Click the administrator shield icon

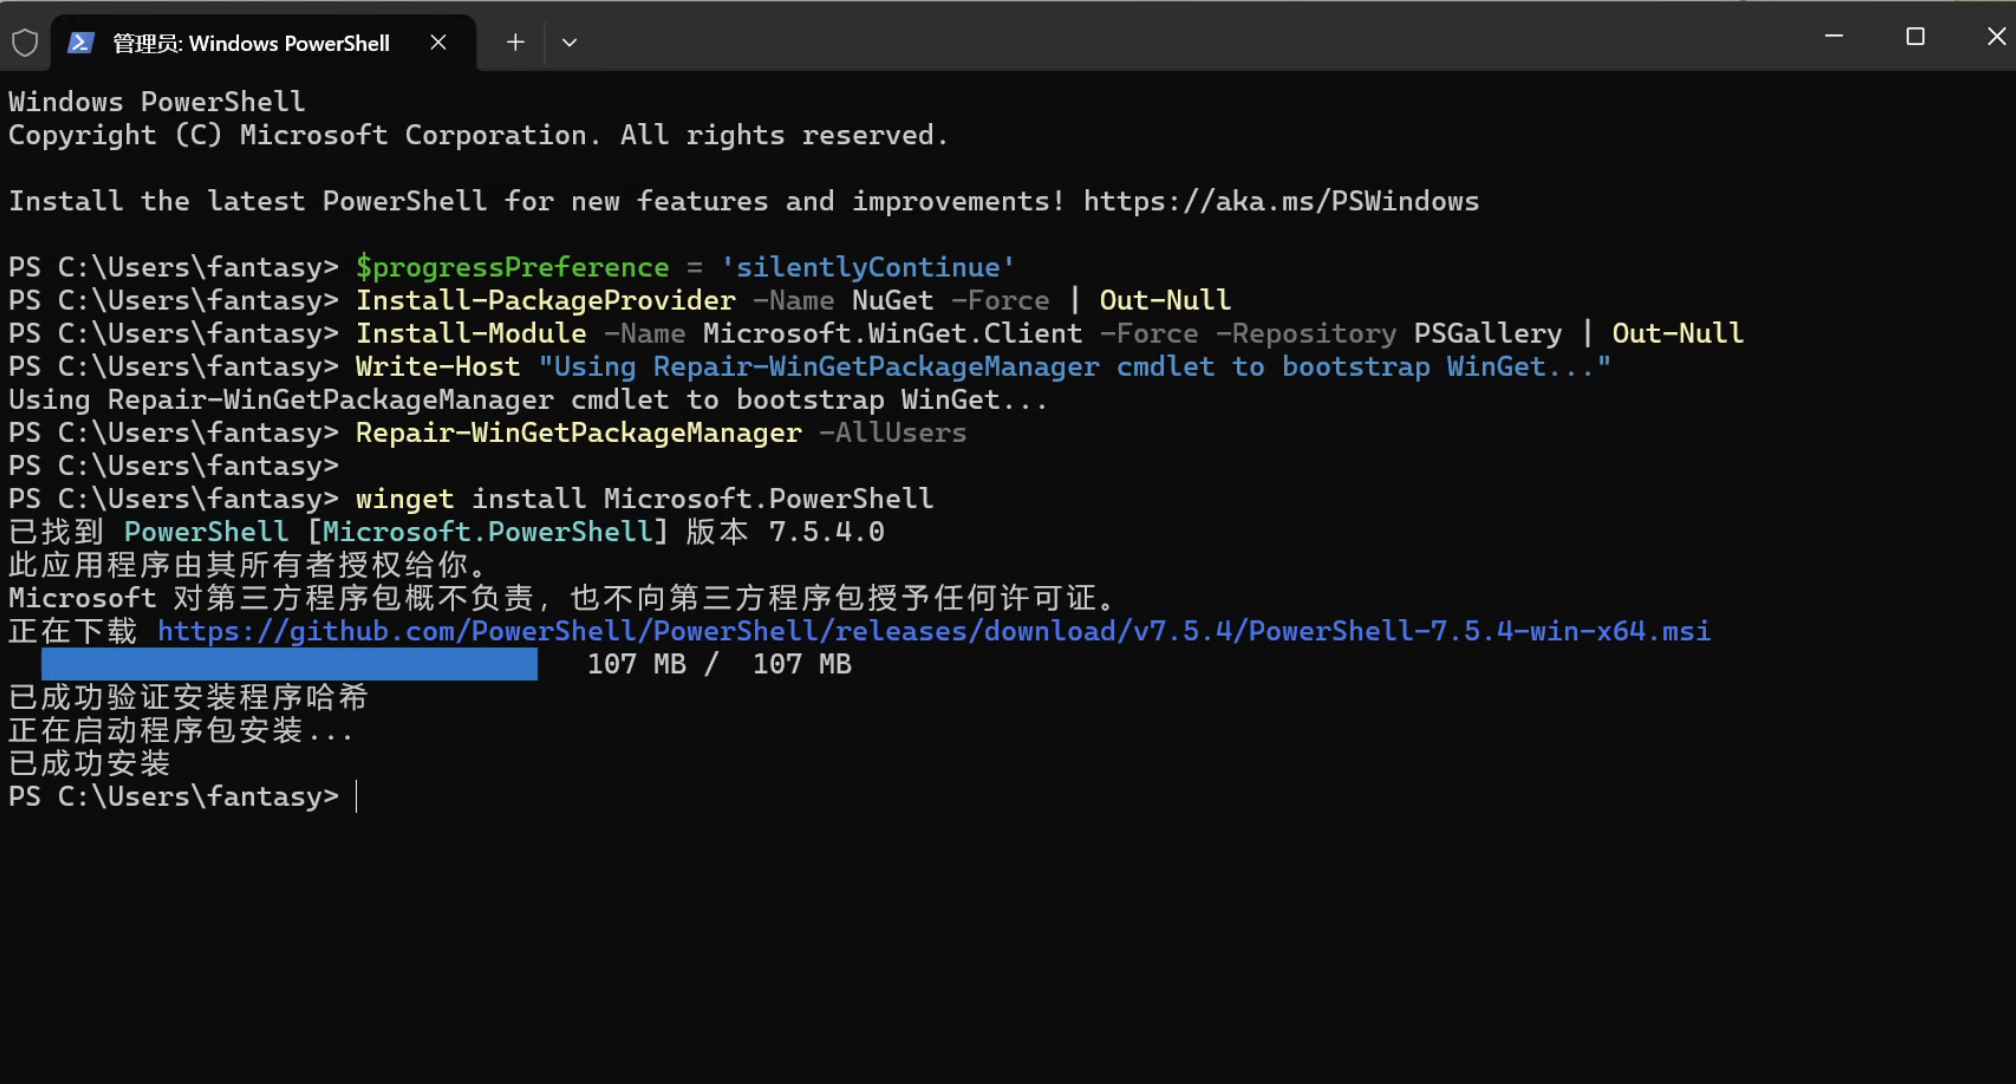click(25, 43)
